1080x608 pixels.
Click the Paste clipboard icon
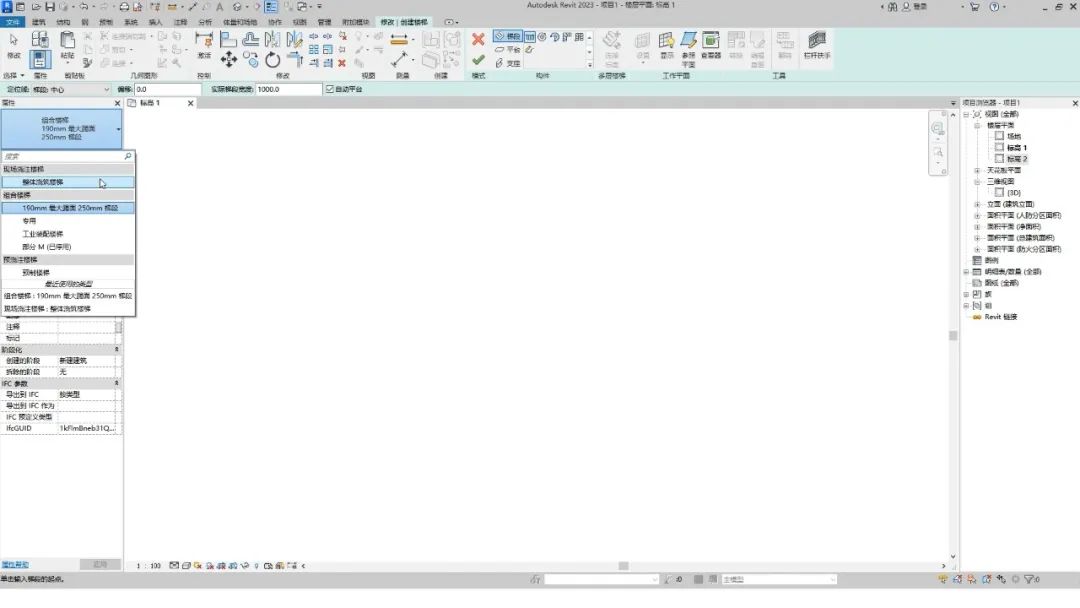67,40
